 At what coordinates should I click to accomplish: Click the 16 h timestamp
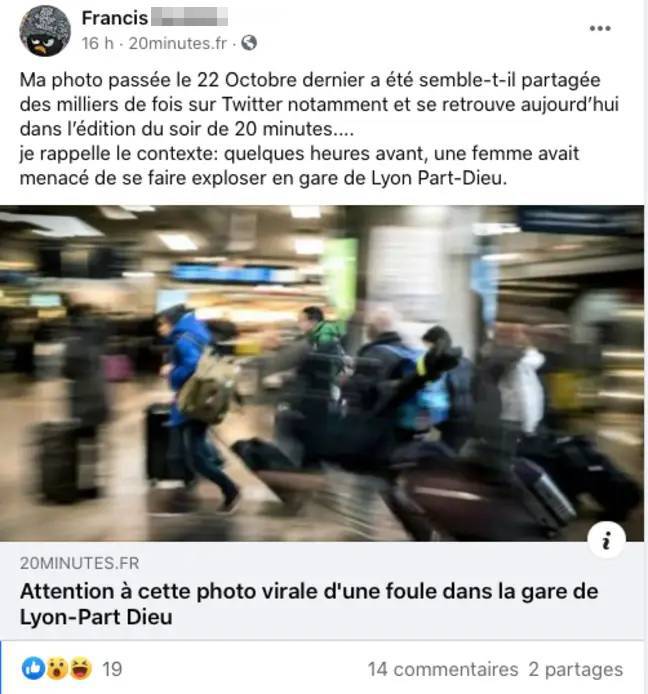coord(97,43)
